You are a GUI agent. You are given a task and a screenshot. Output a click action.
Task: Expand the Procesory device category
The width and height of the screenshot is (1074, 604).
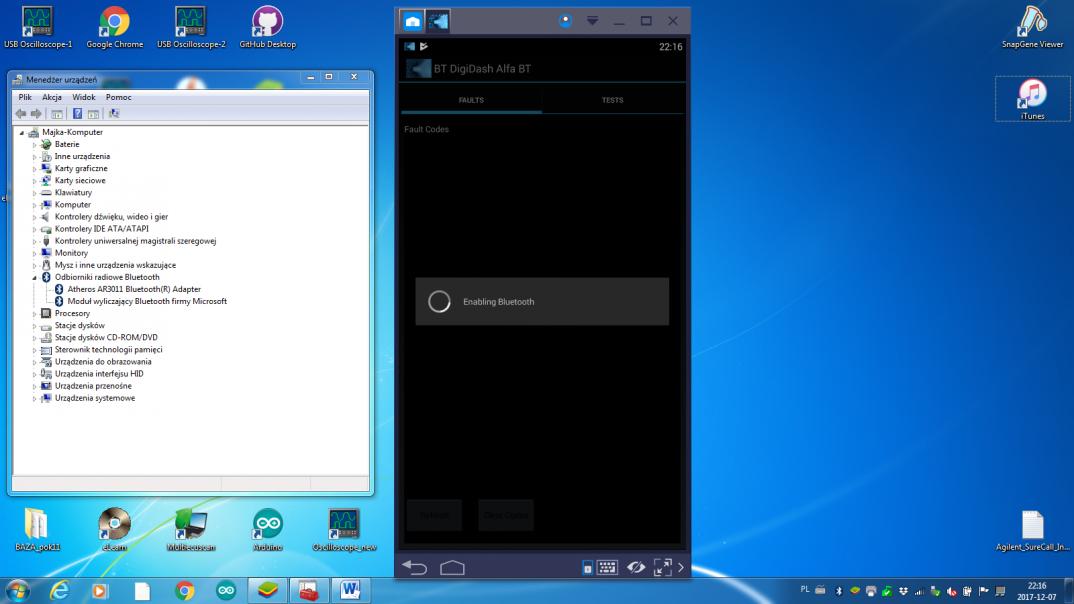(x=34, y=314)
